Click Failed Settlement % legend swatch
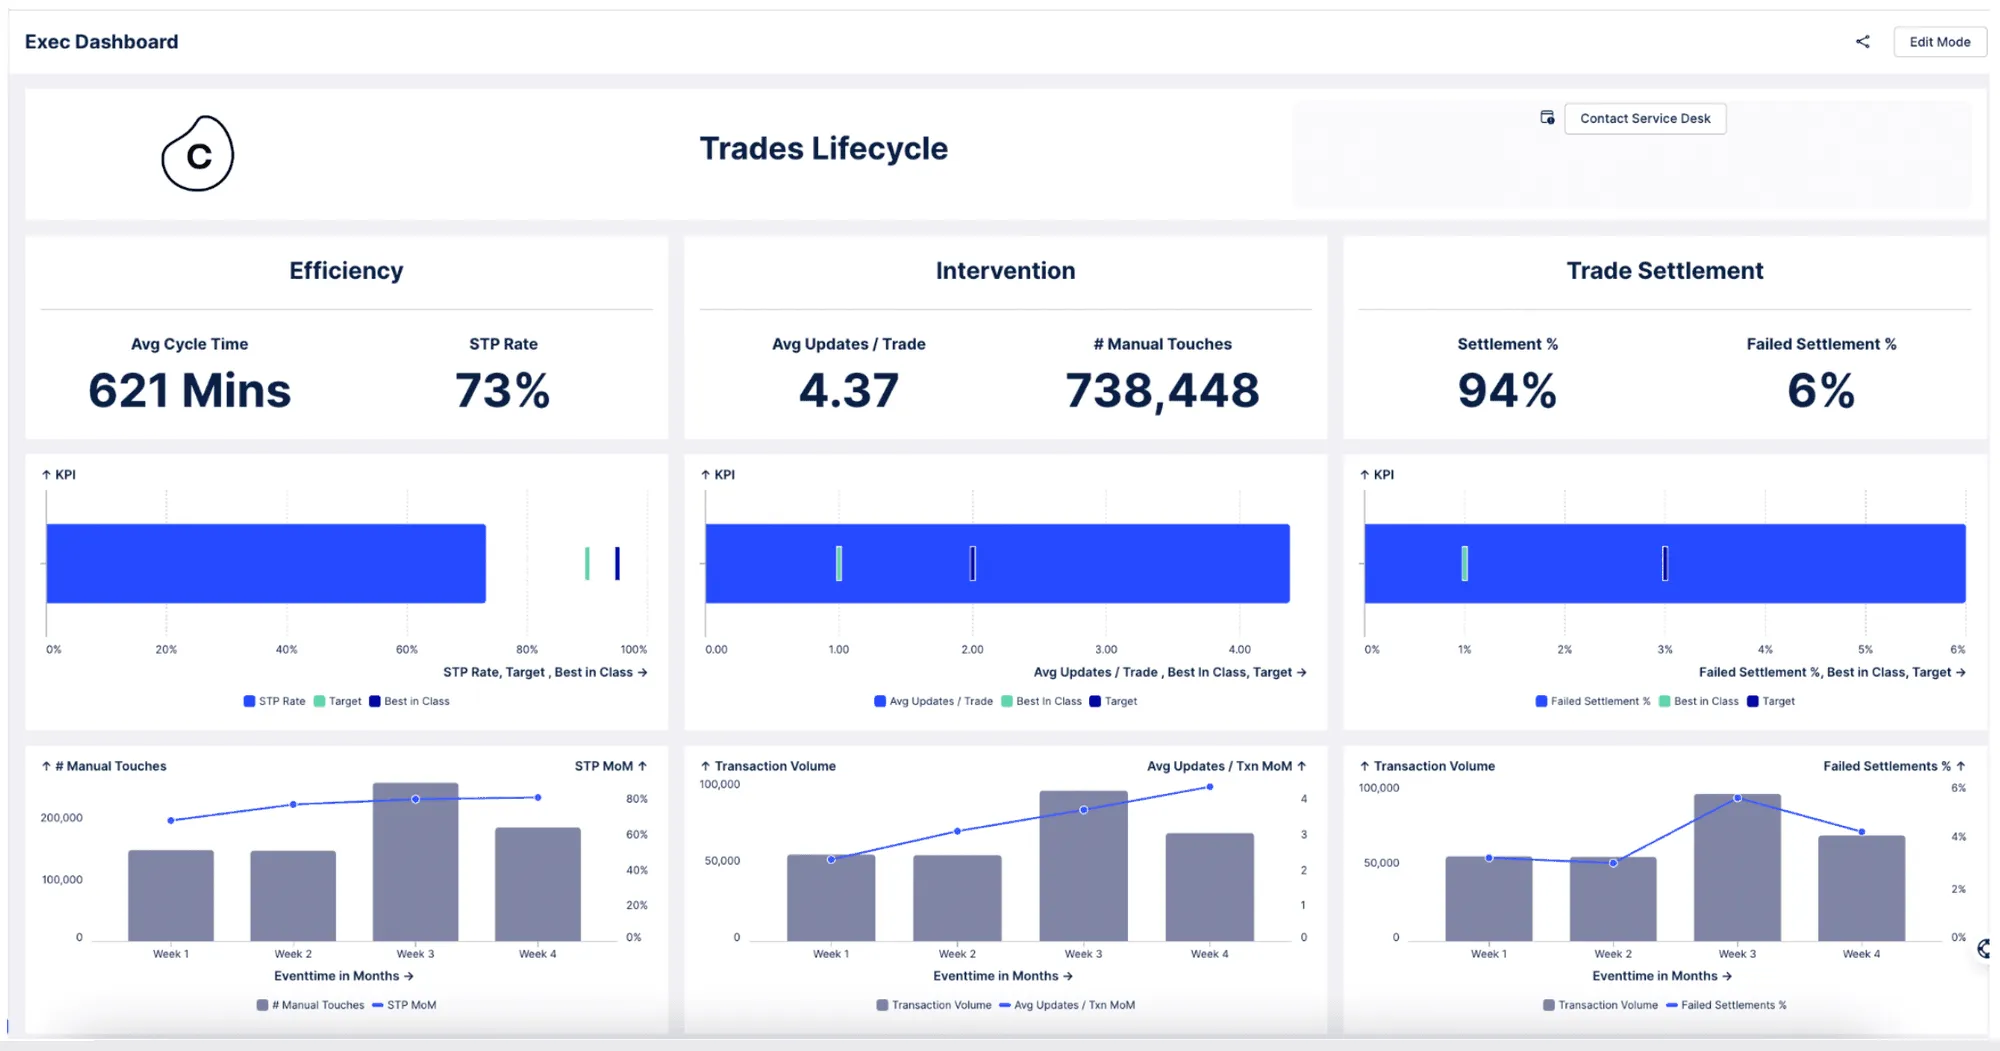 1541,701
